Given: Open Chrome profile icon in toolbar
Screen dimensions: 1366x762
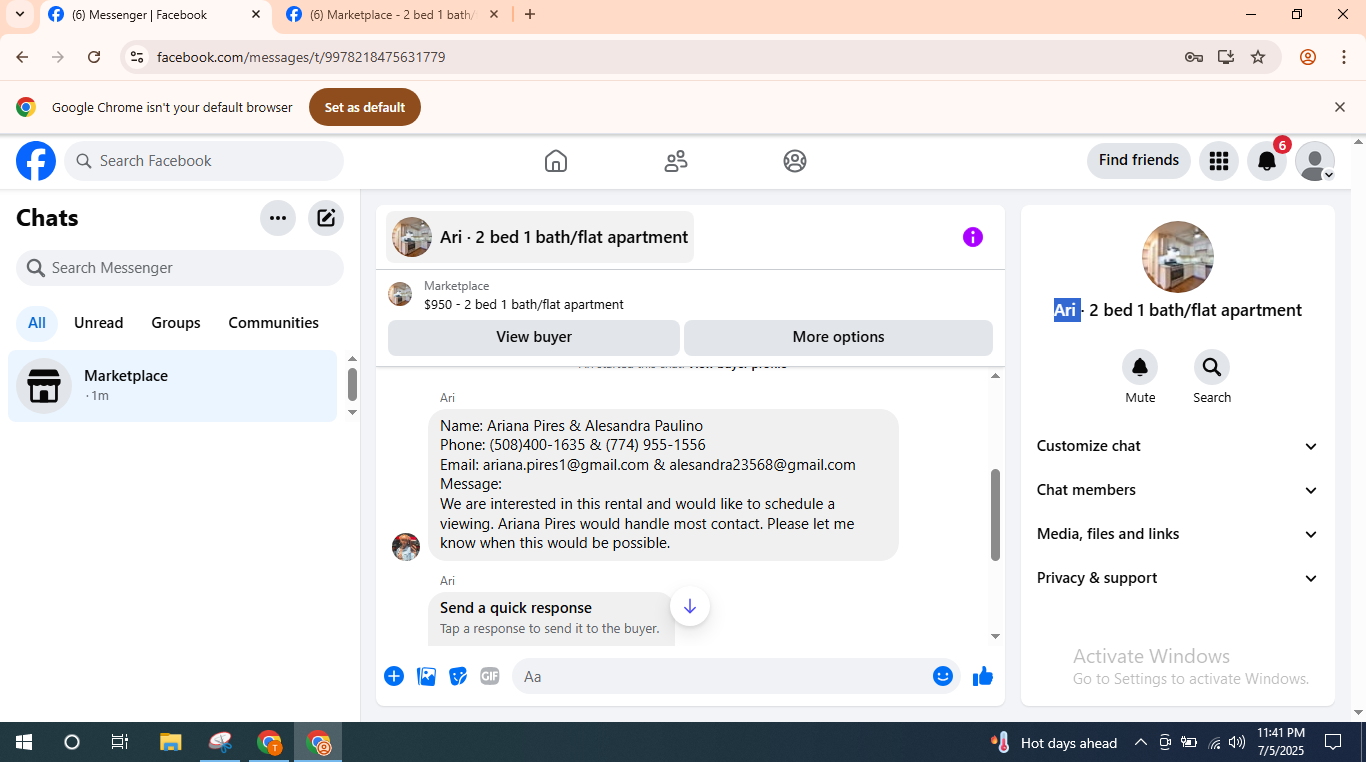Looking at the screenshot, I should (x=1308, y=57).
